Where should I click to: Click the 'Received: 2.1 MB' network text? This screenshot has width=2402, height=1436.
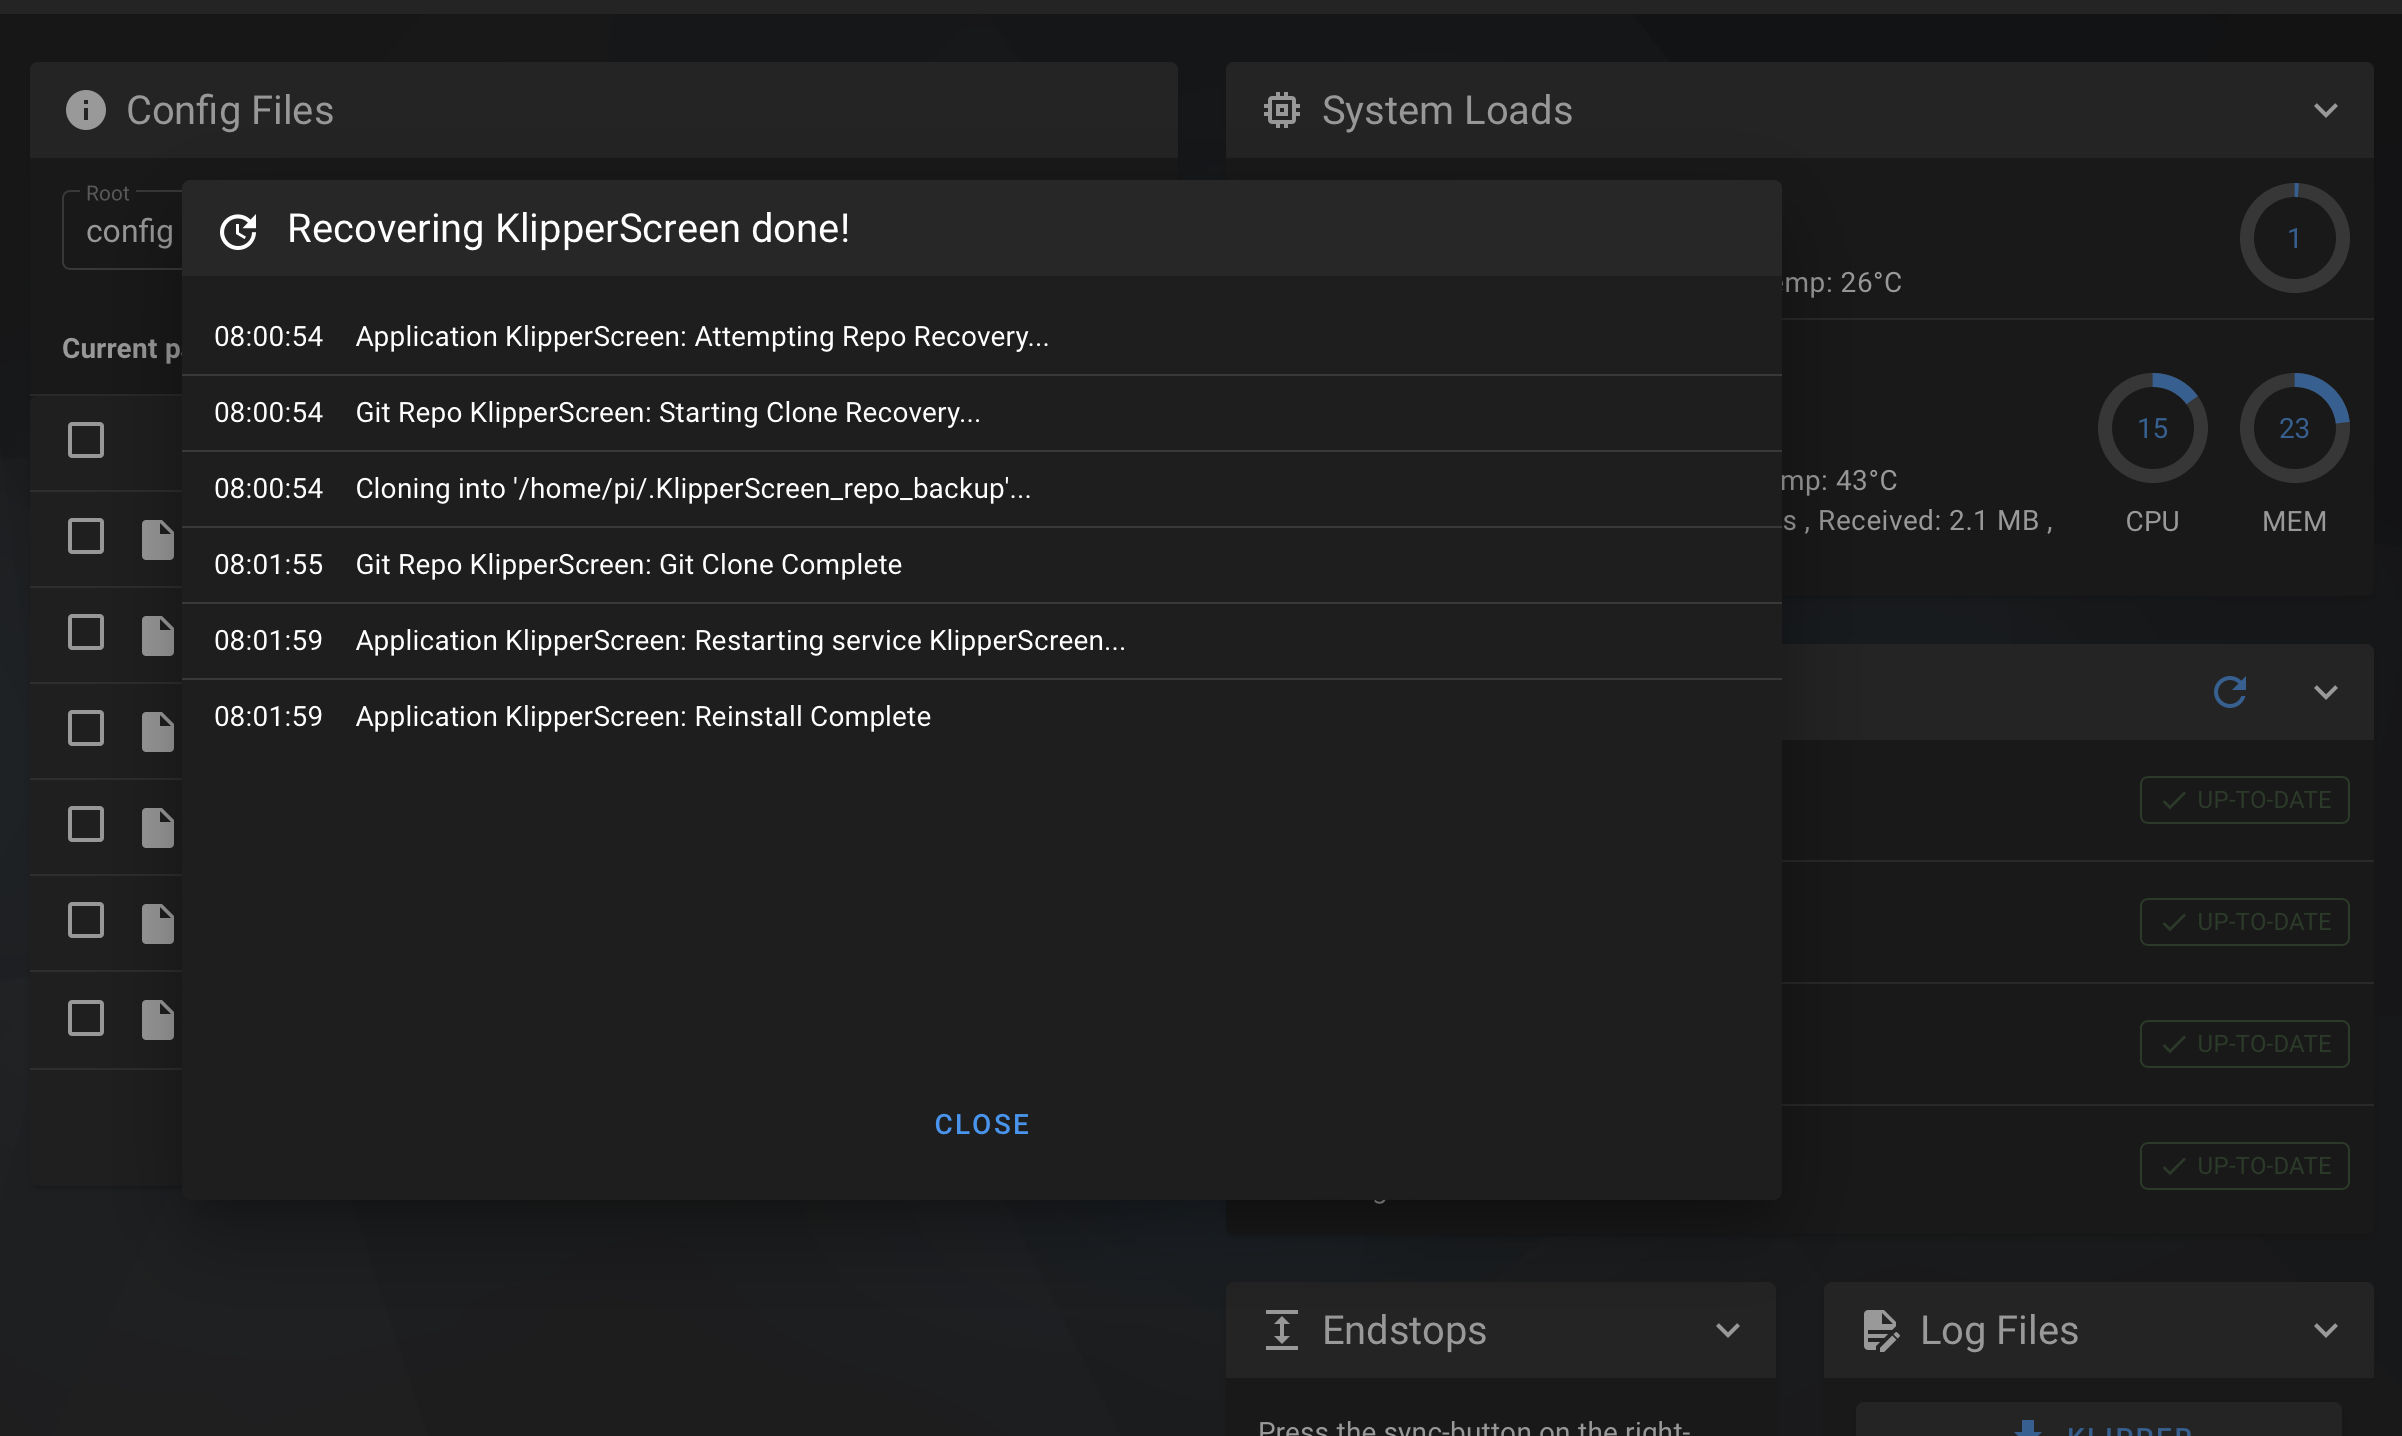[1928, 521]
